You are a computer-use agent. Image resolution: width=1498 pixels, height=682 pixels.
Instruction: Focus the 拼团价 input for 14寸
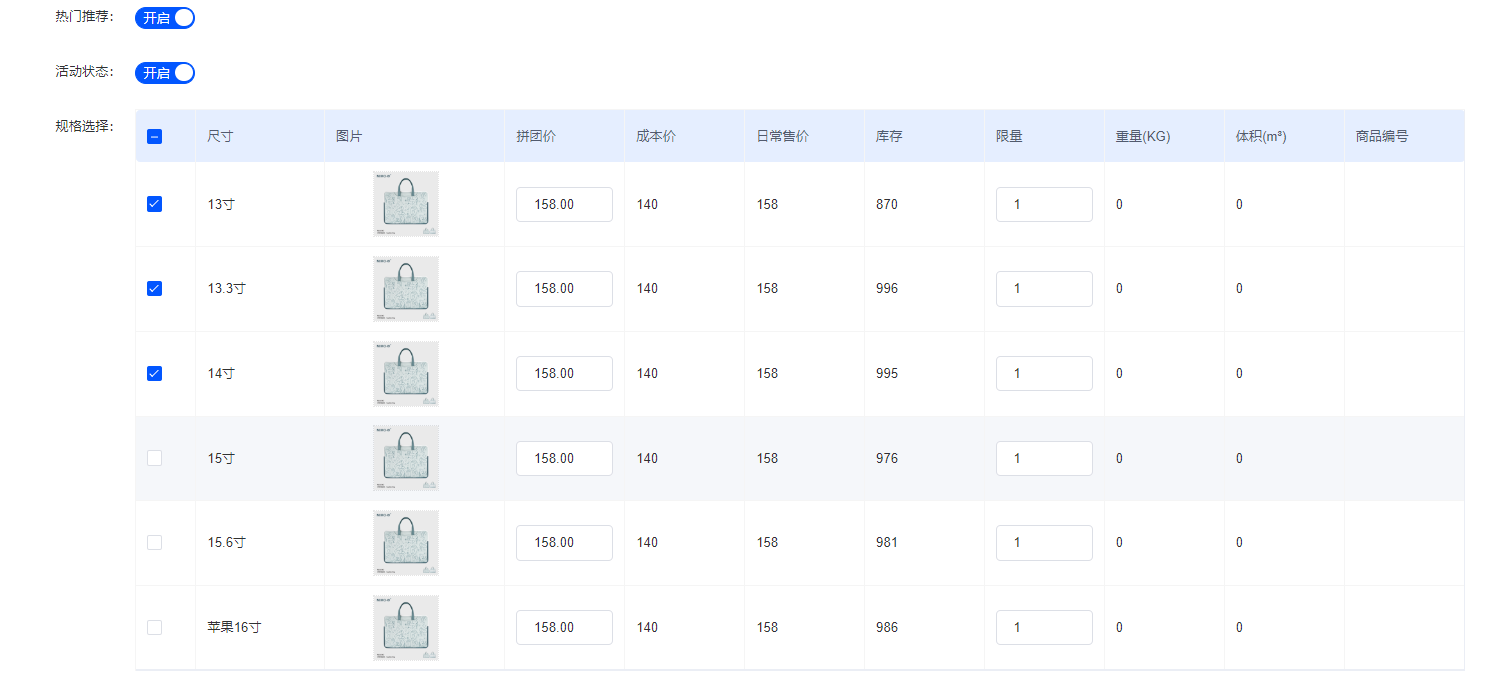[564, 373]
